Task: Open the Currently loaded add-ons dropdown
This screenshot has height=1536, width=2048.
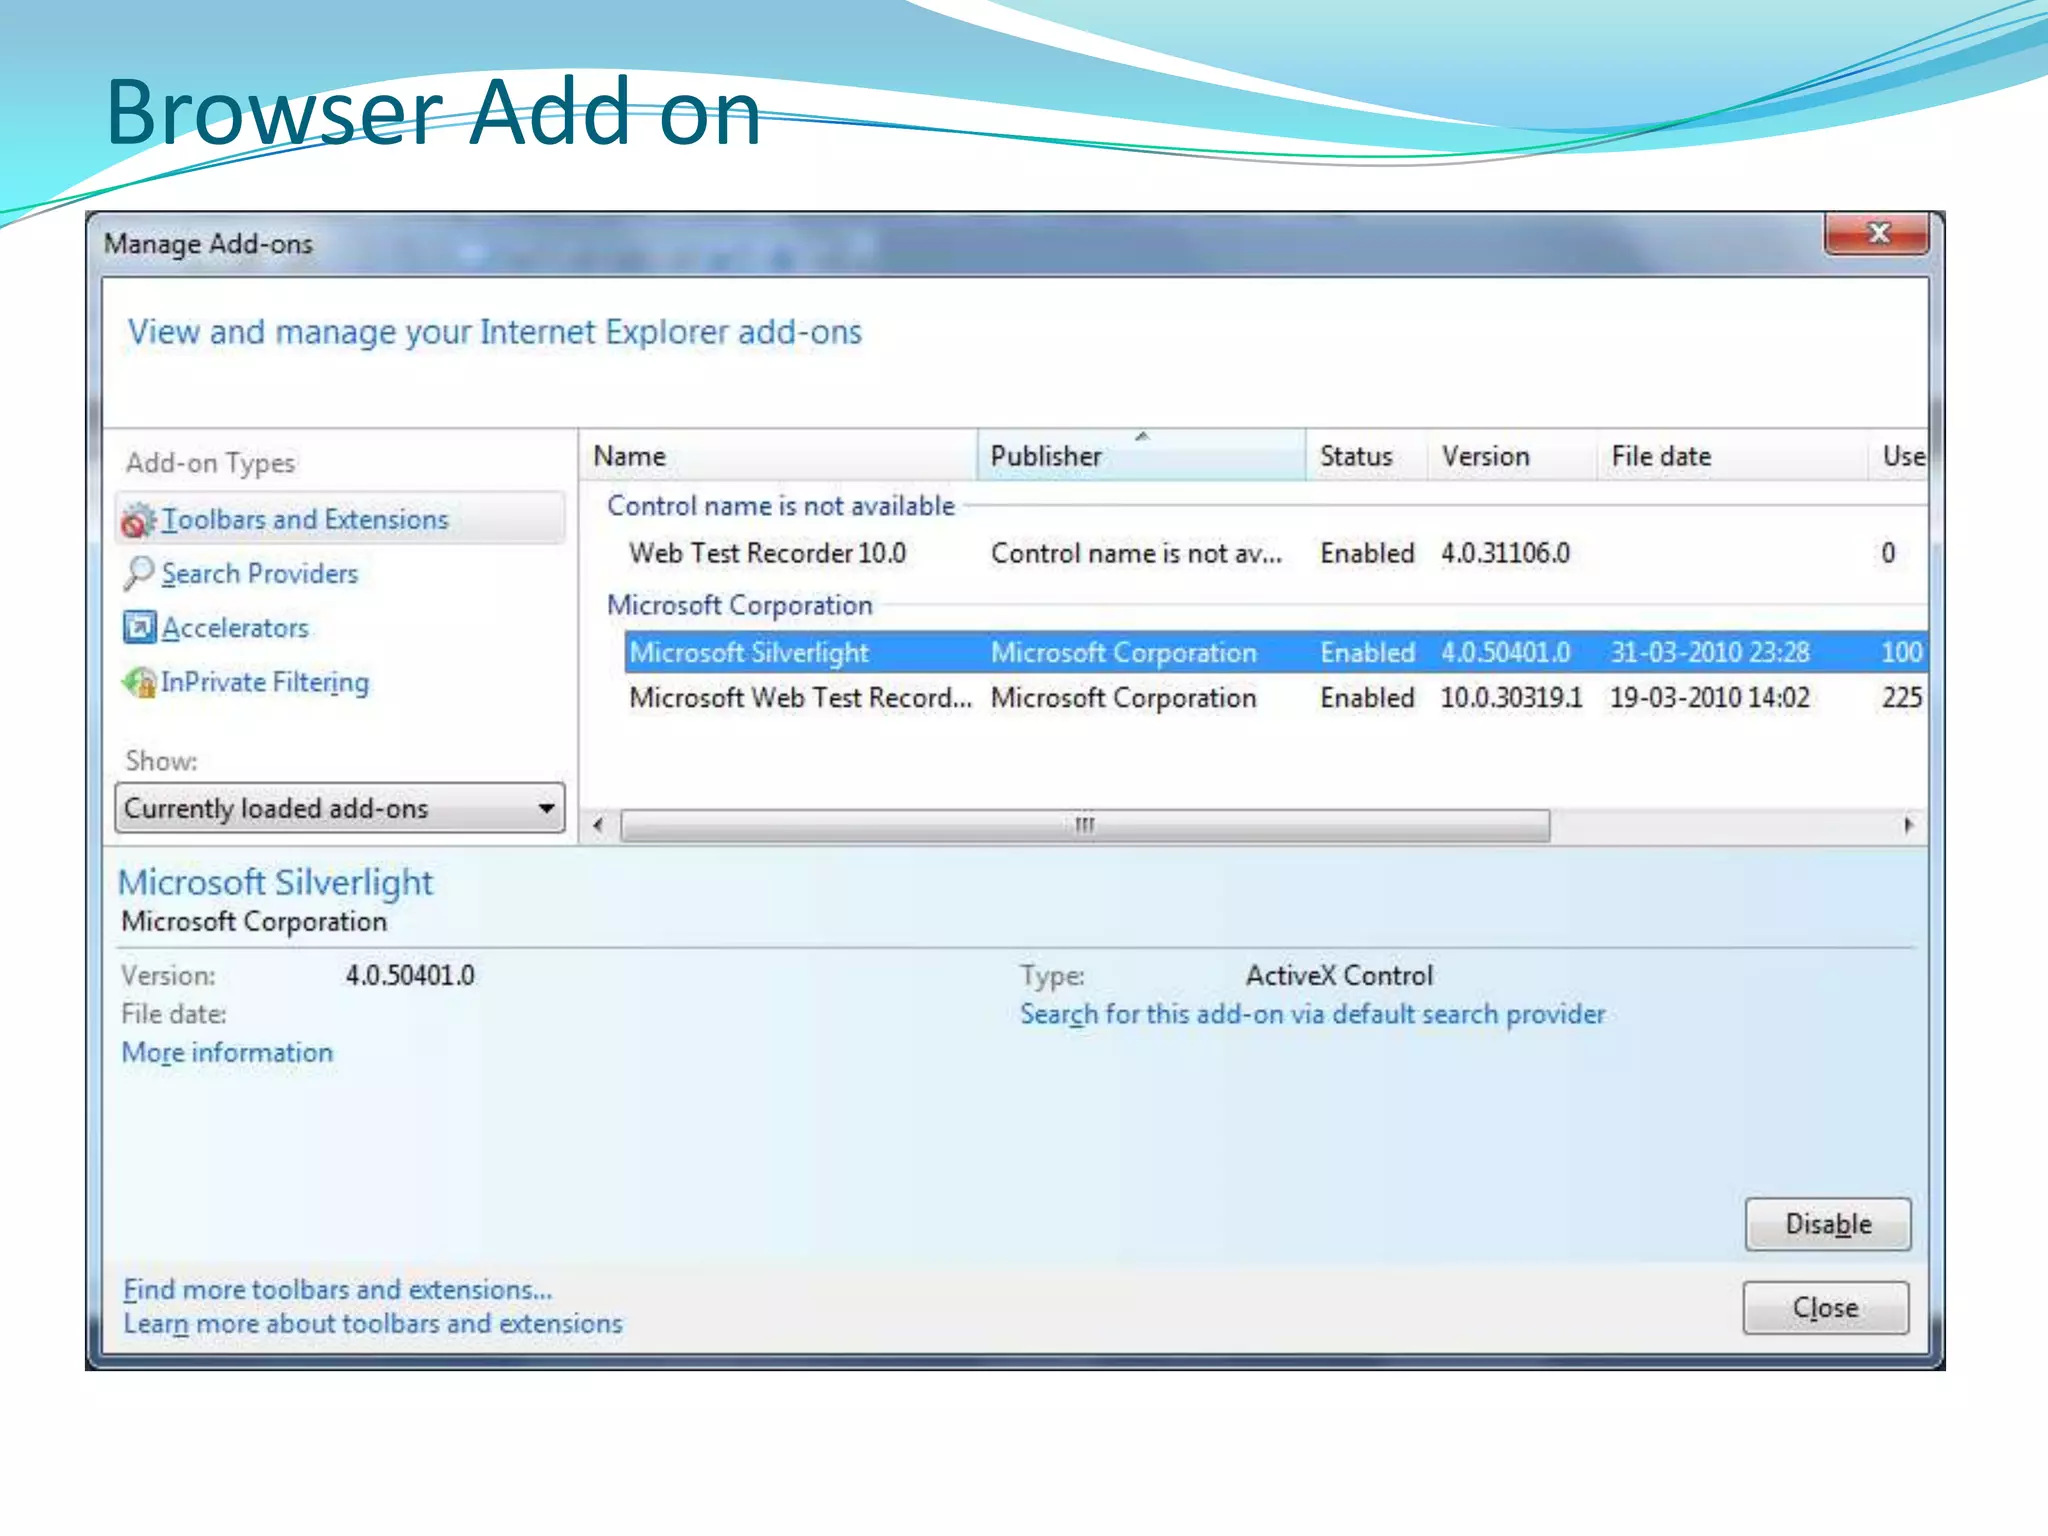Action: (x=340, y=808)
